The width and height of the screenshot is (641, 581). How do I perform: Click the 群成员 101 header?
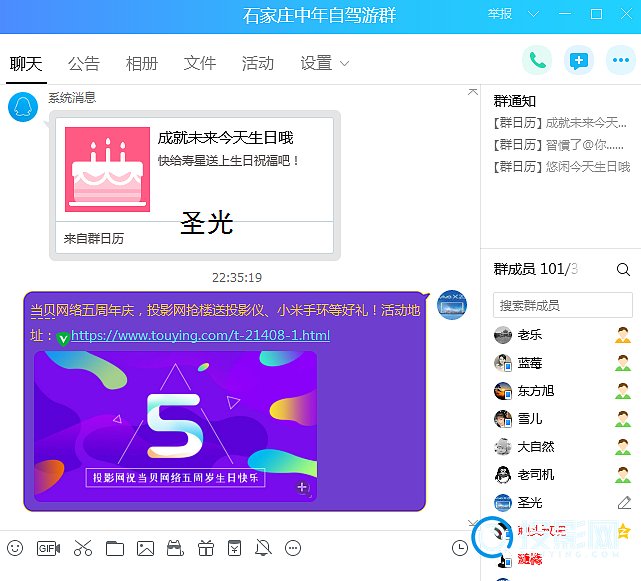click(536, 269)
